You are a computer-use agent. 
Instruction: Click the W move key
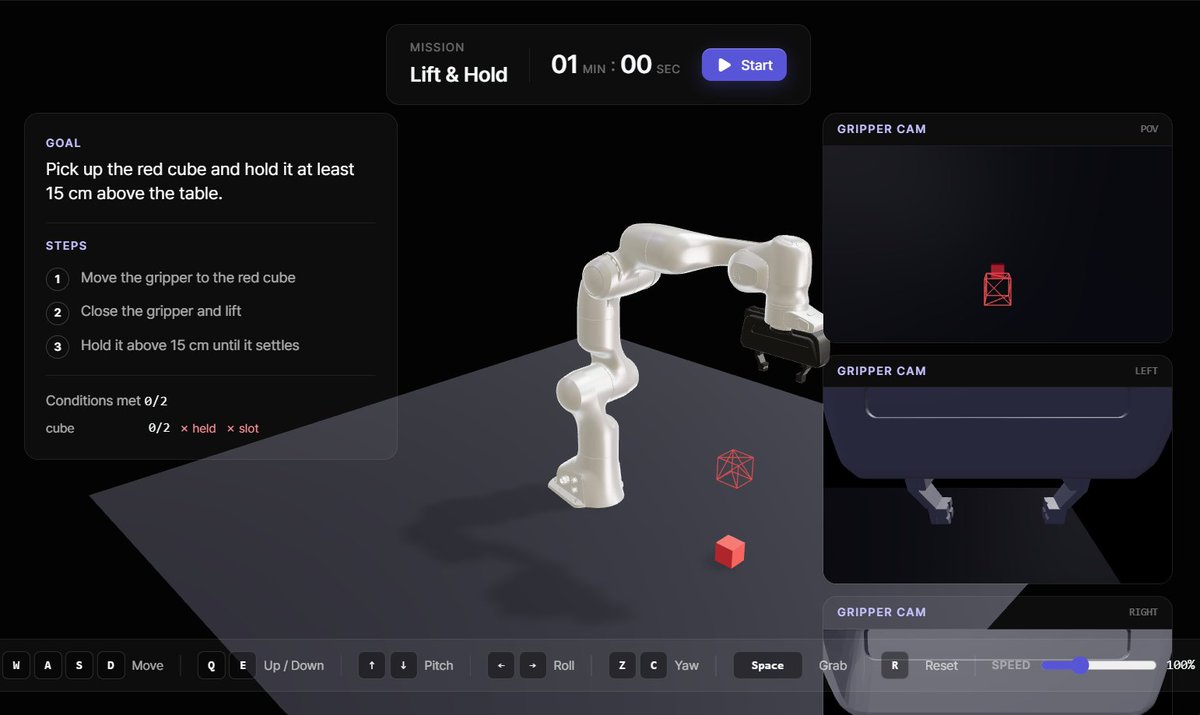tap(16, 665)
